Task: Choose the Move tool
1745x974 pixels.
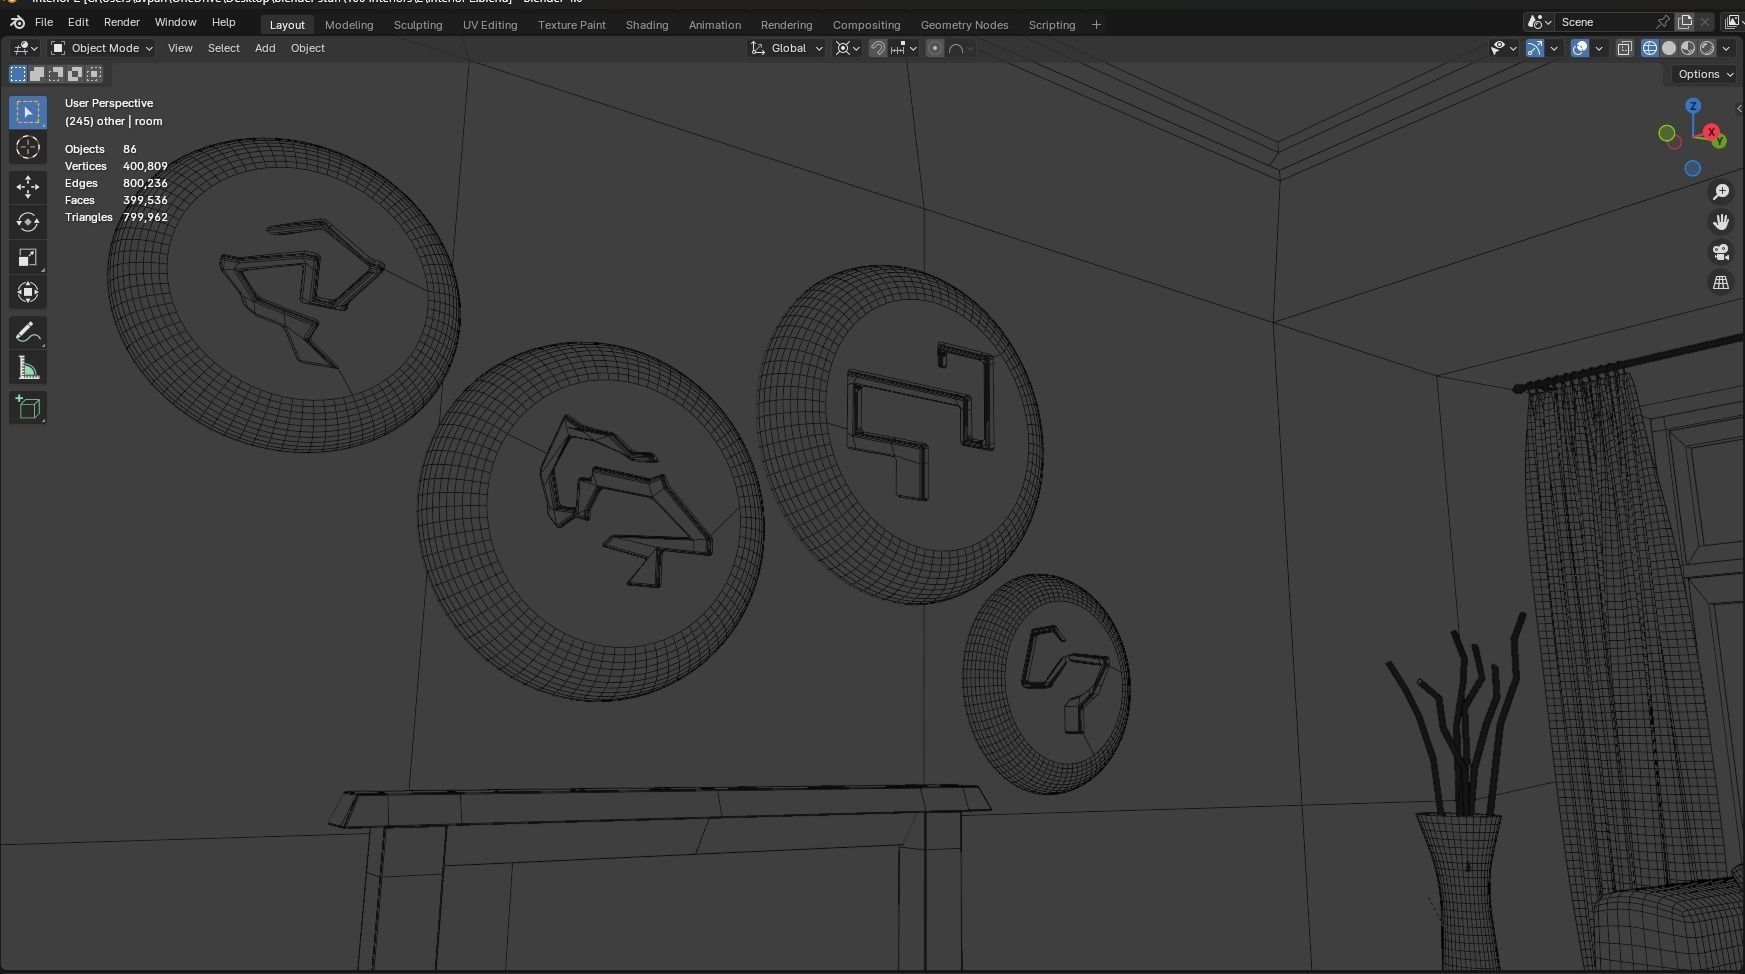Action: [28, 187]
